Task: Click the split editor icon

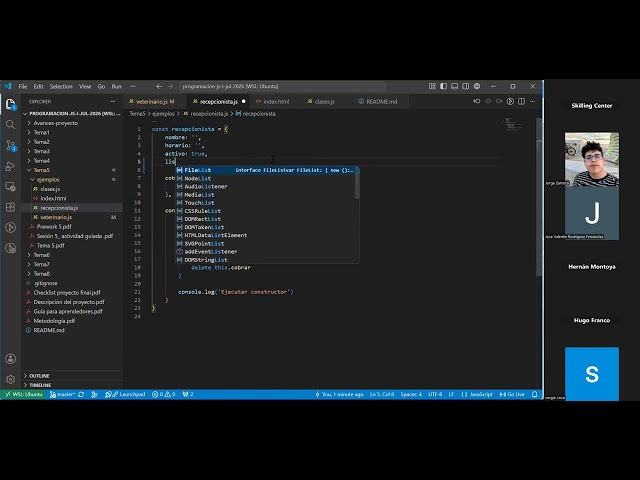Action: (521, 101)
